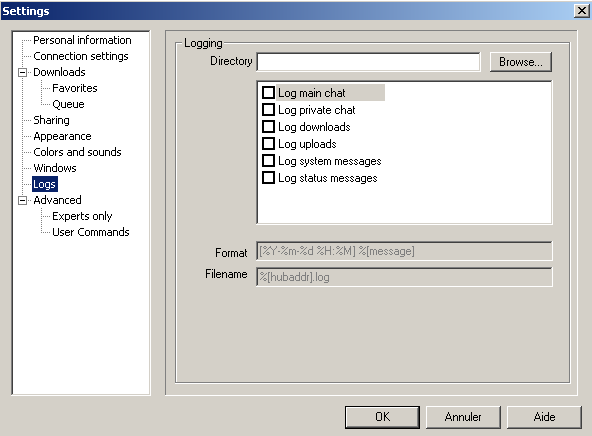Enable the Log main chat checkbox
This screenshot has height=436, width=592.
coord(268,92)
